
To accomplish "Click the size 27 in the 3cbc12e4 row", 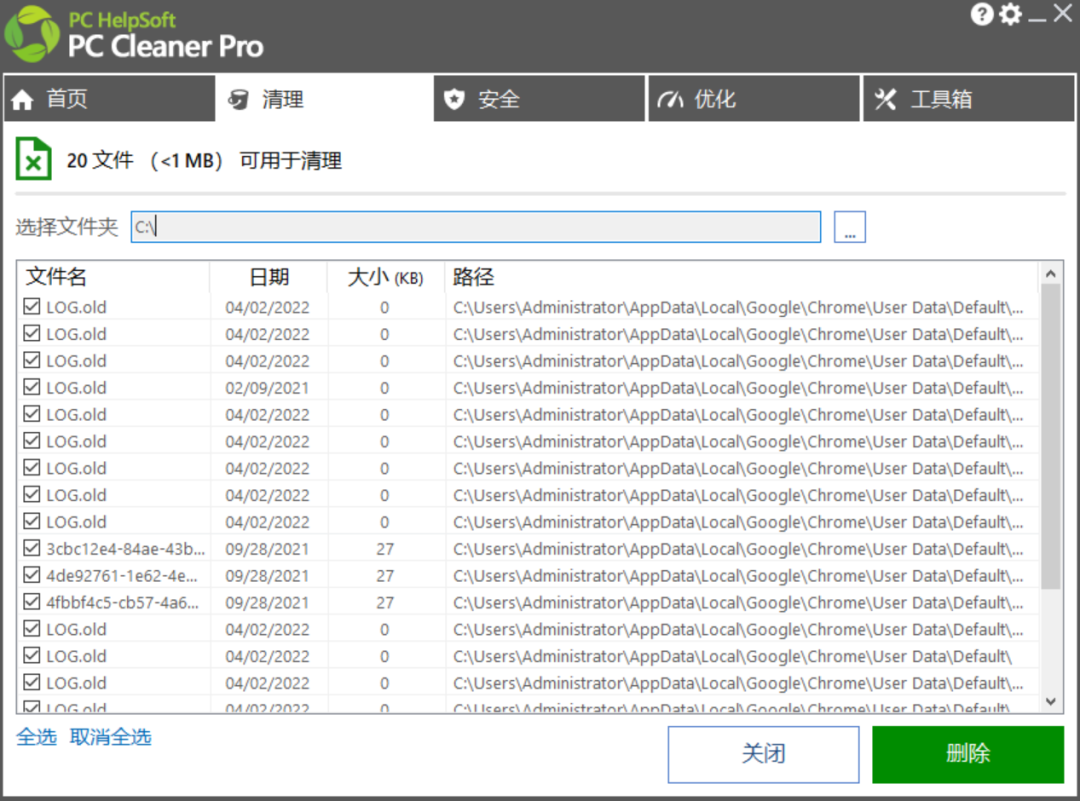I will click(385, 549).
